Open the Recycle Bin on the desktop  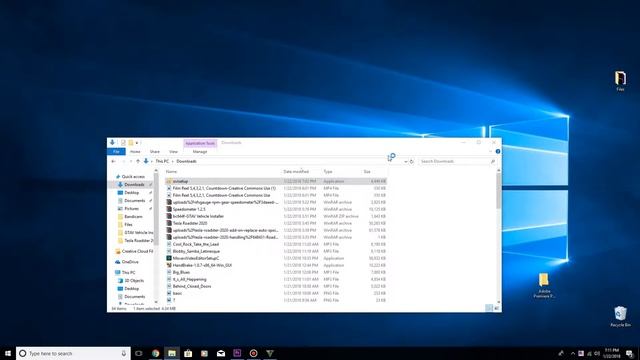click(620, 317)
